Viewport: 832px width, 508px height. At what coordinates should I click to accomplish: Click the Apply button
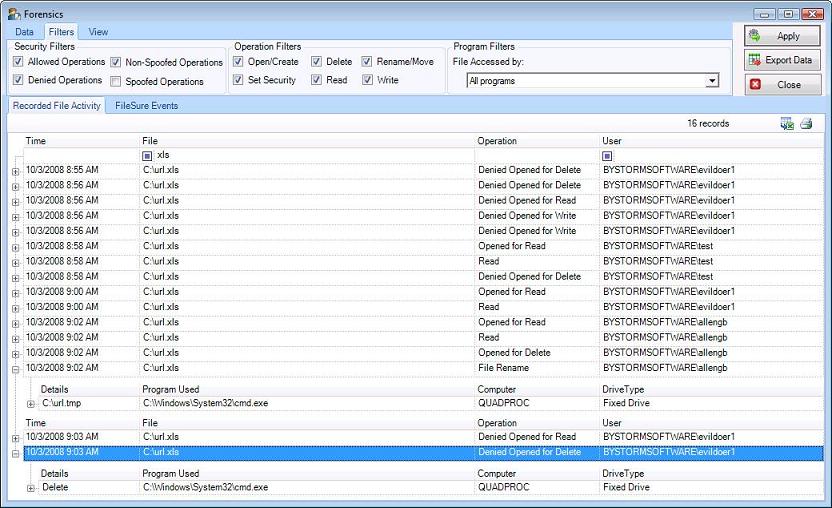(x=782, y=36)
